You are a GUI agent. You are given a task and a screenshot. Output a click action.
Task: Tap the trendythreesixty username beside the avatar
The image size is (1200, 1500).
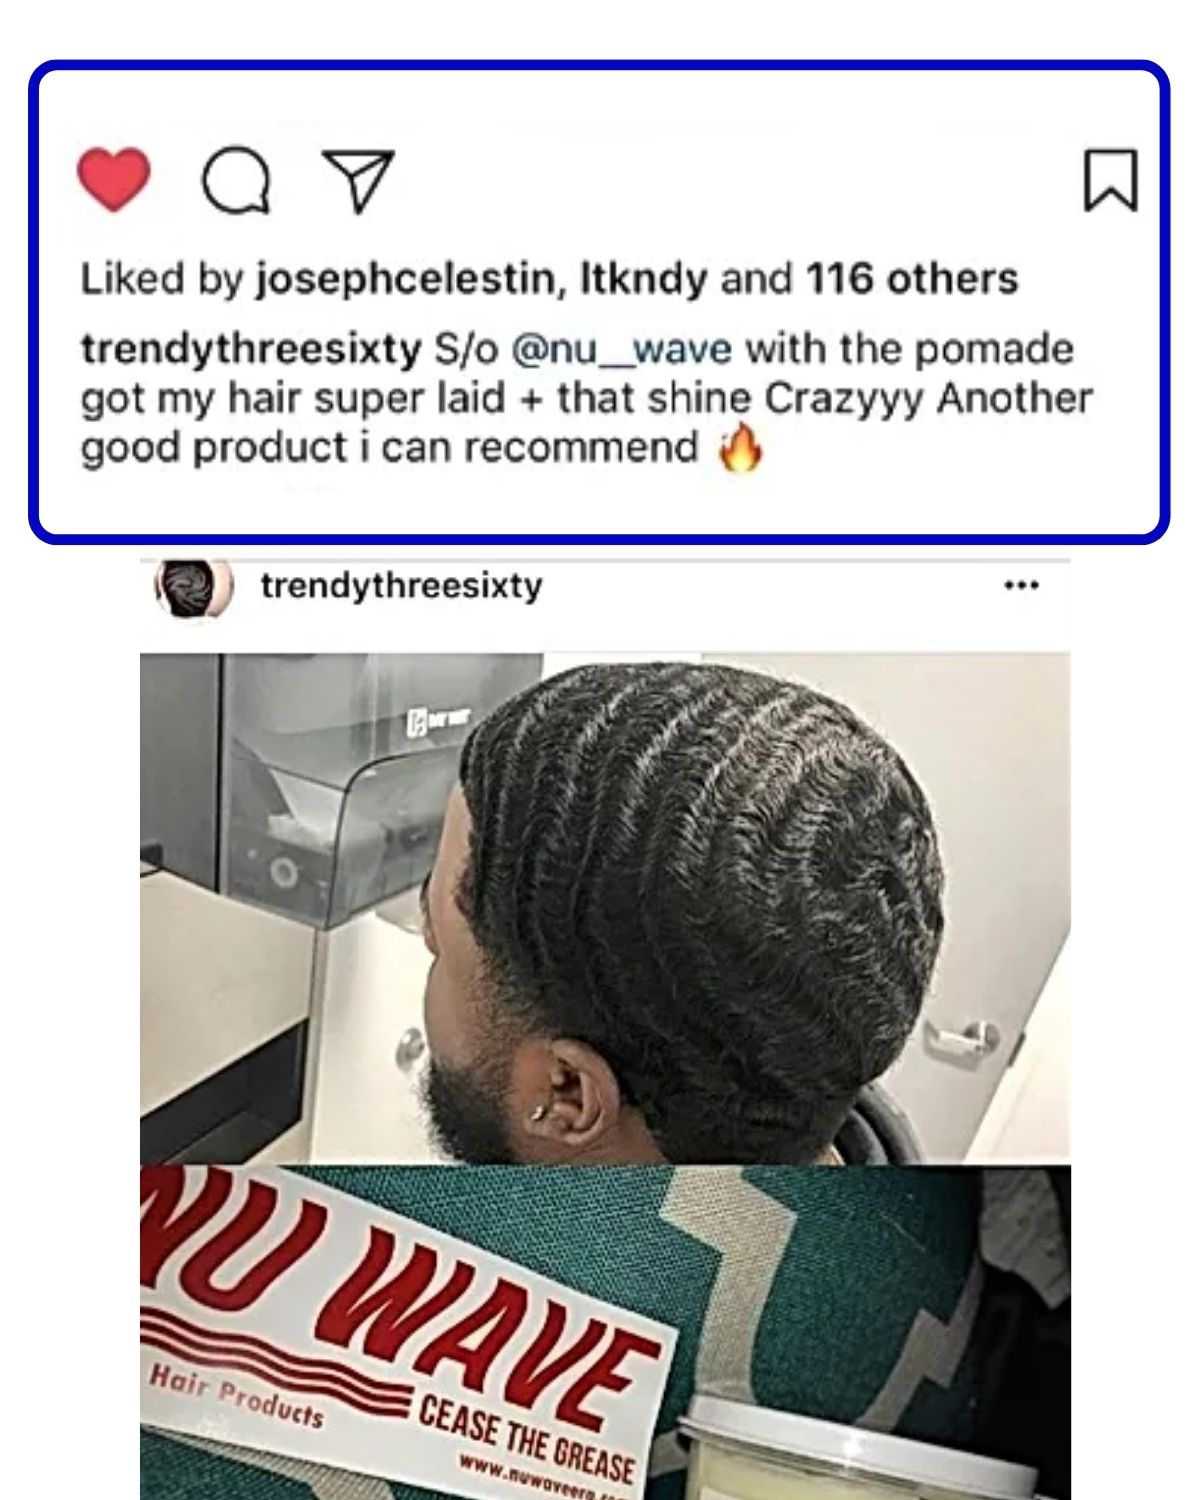point(401,585)
